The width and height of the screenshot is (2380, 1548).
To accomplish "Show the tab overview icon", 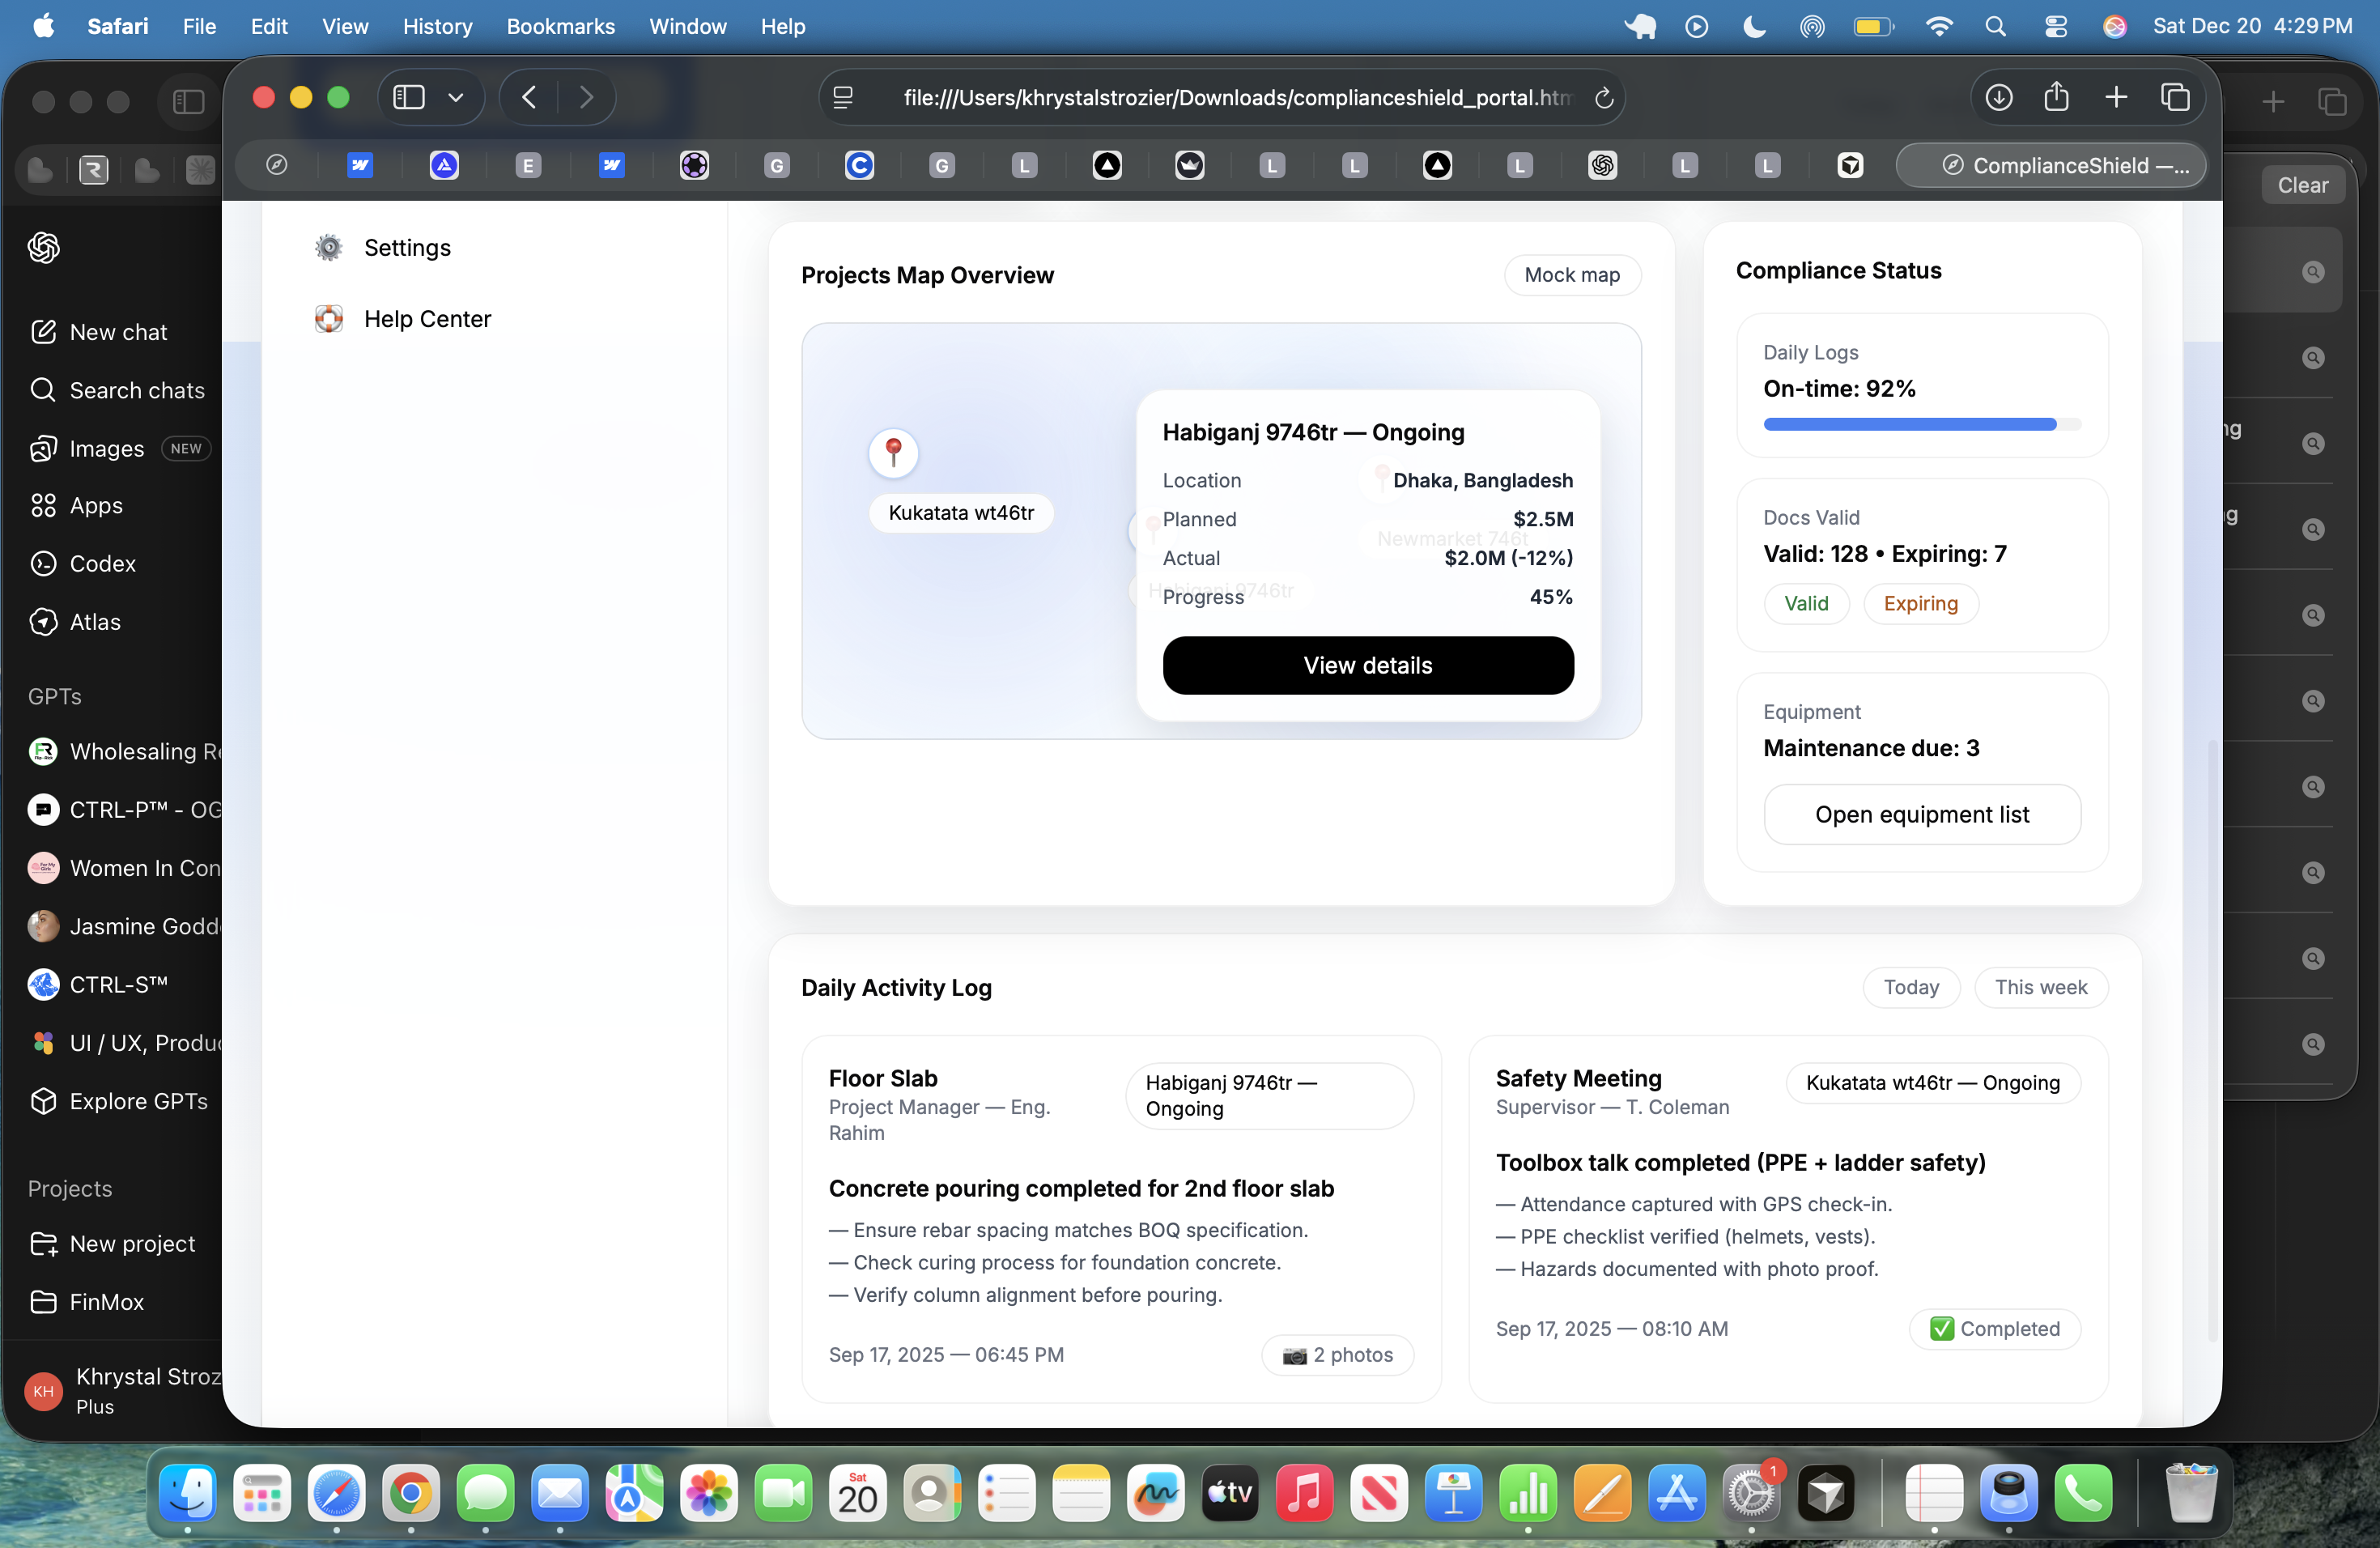I will (2175, 97).
